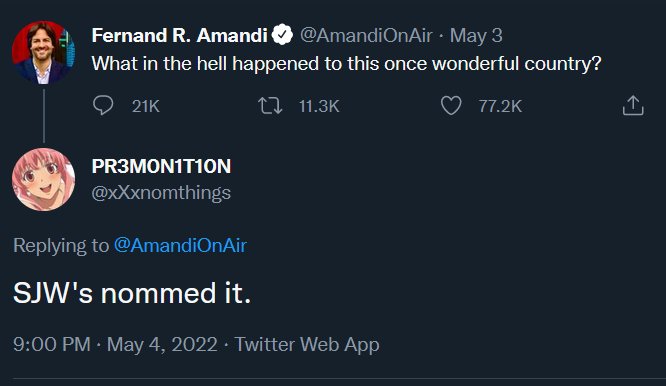View the 11.3K retweets count
Image resolution: width=666 pixels, height=386 pixels.
tap(319, 106)
